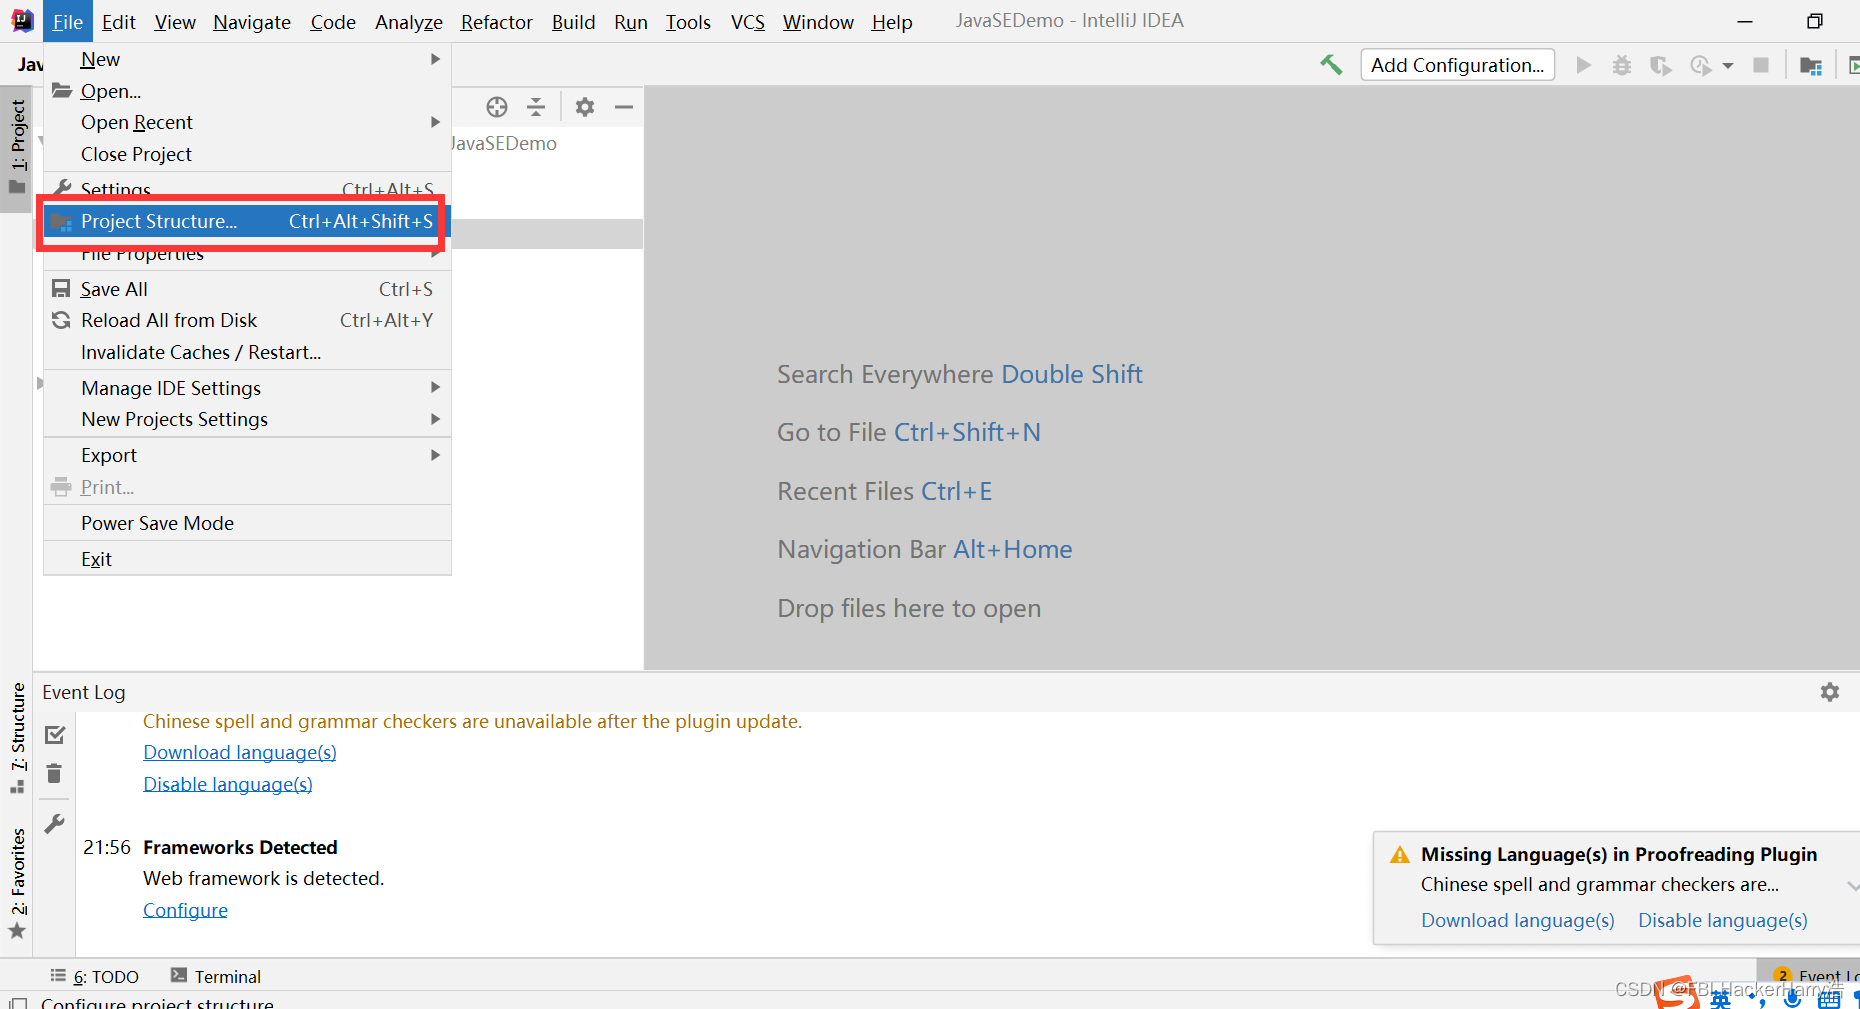Click the locate/select opened file target icon
The width and height of the screenshot is (1860, 1009).
tap(497, 107)
